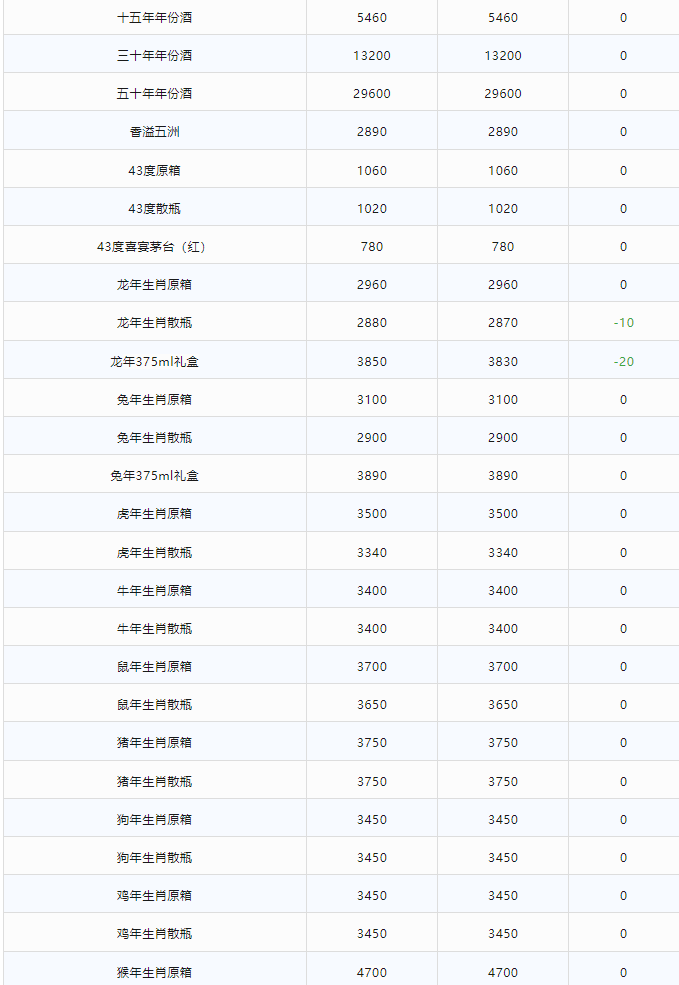Select the 三十年年份酒 row name
Viewport: 679px width, 985px height.
155,55
